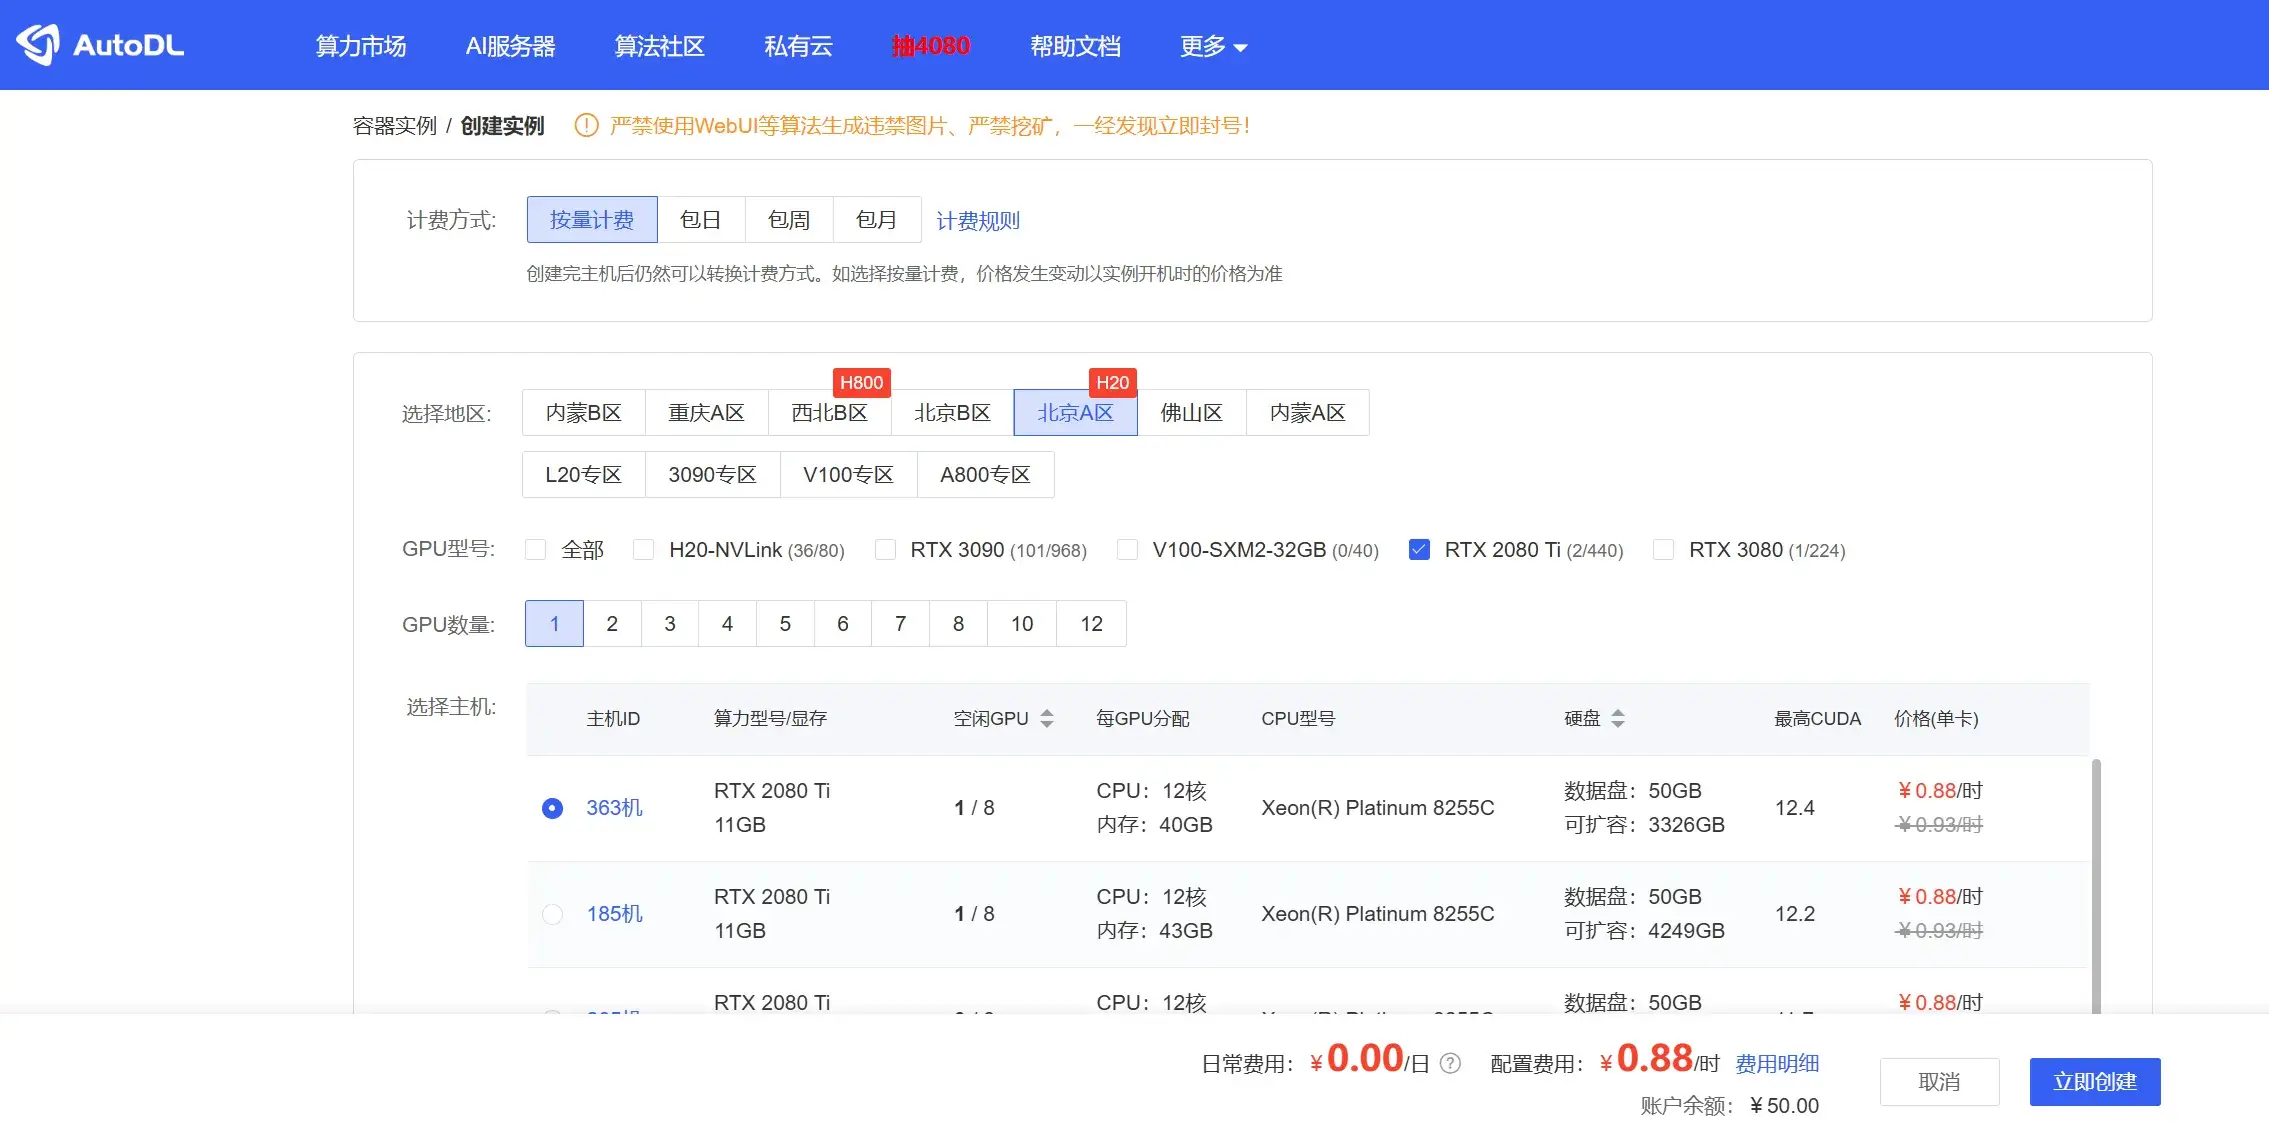Open the AI服务器 page
The width and height of the screenshot is (2269, 1141).
(x=511, y=46)
